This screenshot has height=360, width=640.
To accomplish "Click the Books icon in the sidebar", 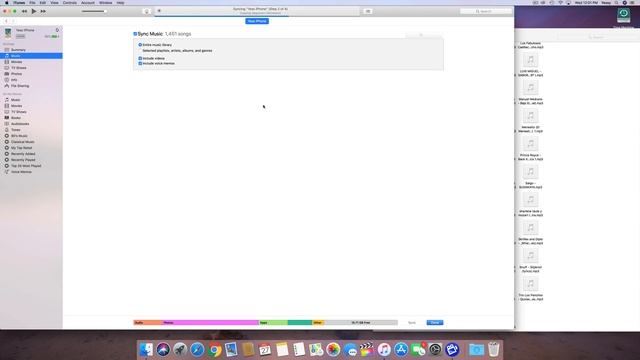I will point(7,118).
